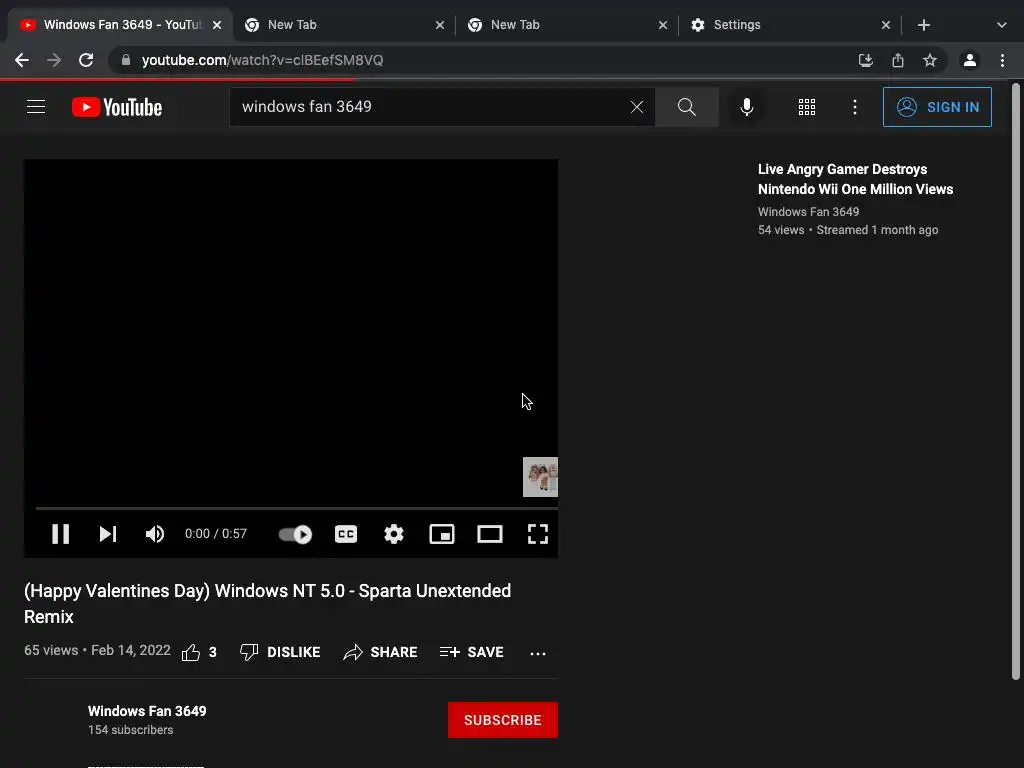1024x768 pixels.
Task: Click '54 views • Streamed 1 month ago' text
Action: point(848,230)
